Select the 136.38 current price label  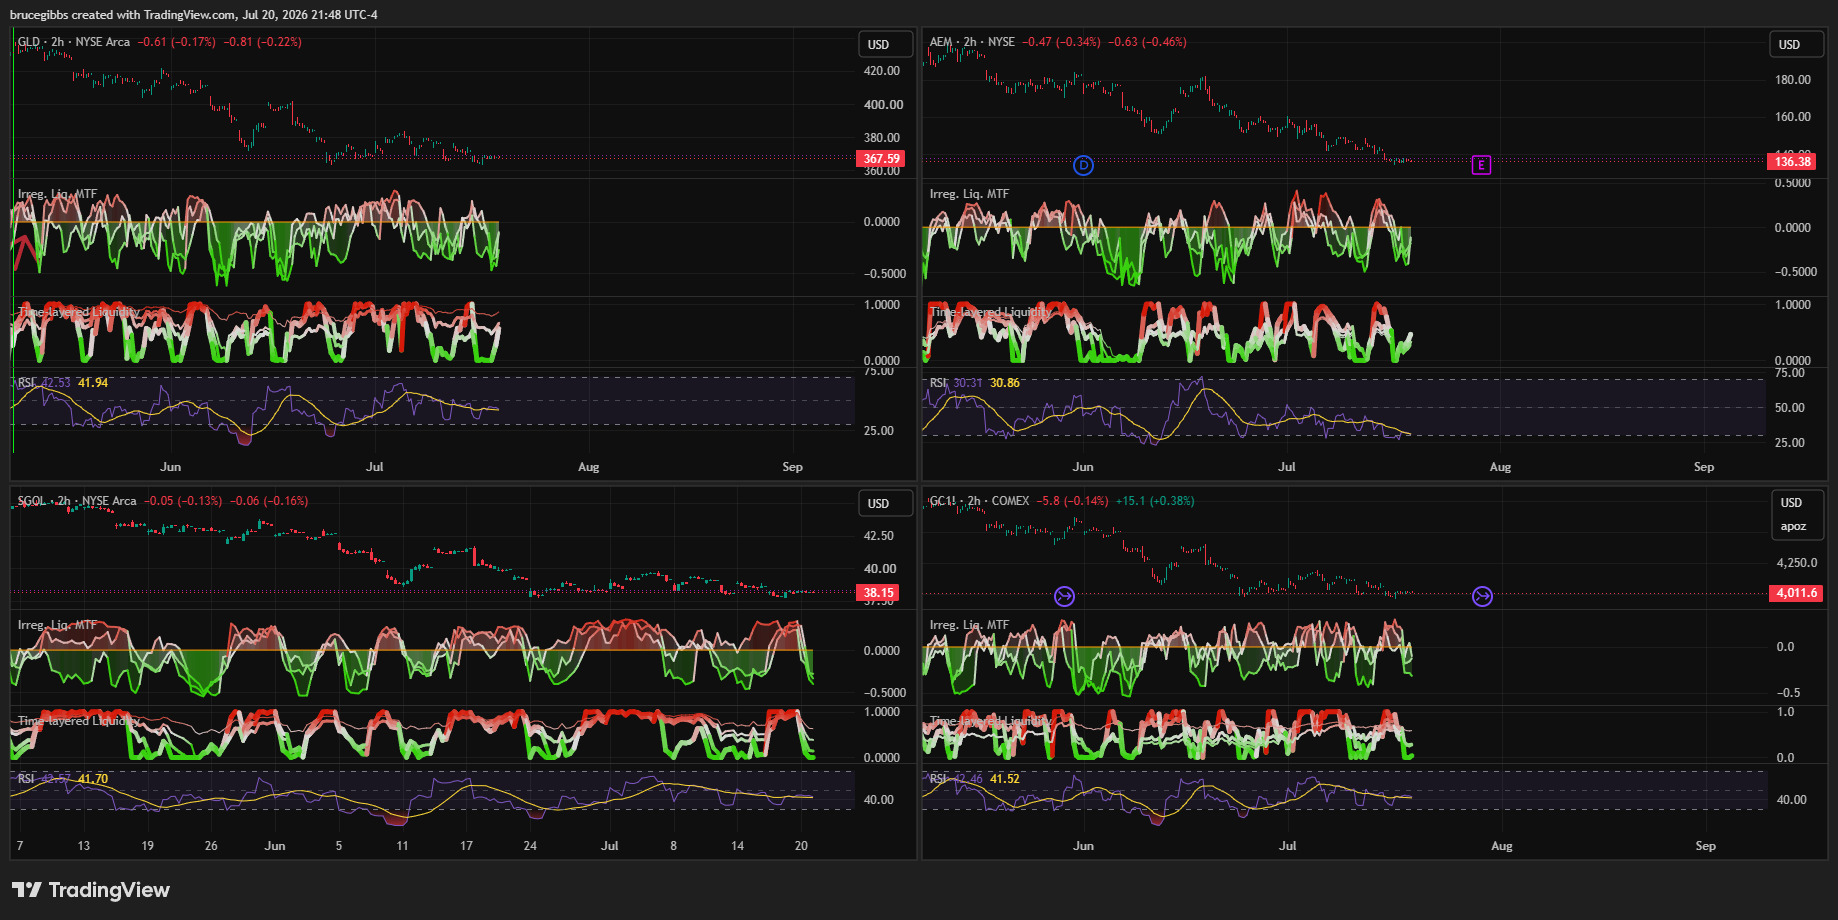pyautogui.click(x=1792, y=161)
